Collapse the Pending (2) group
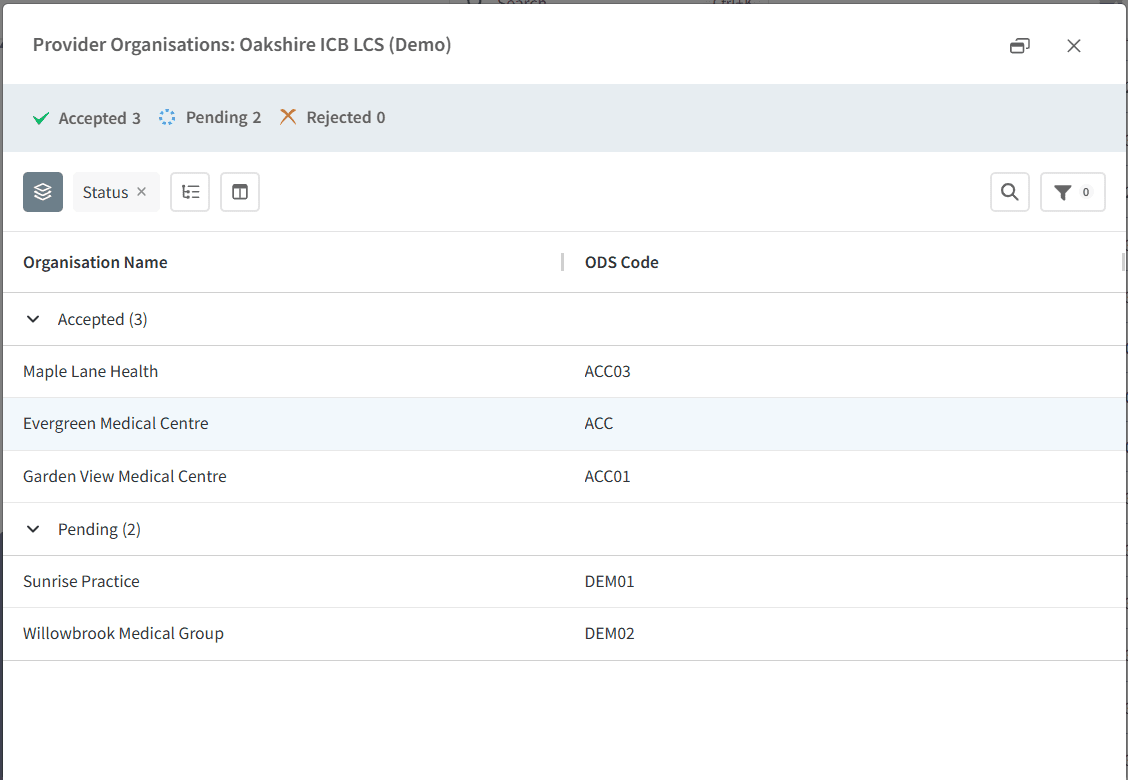 point(33,529)
